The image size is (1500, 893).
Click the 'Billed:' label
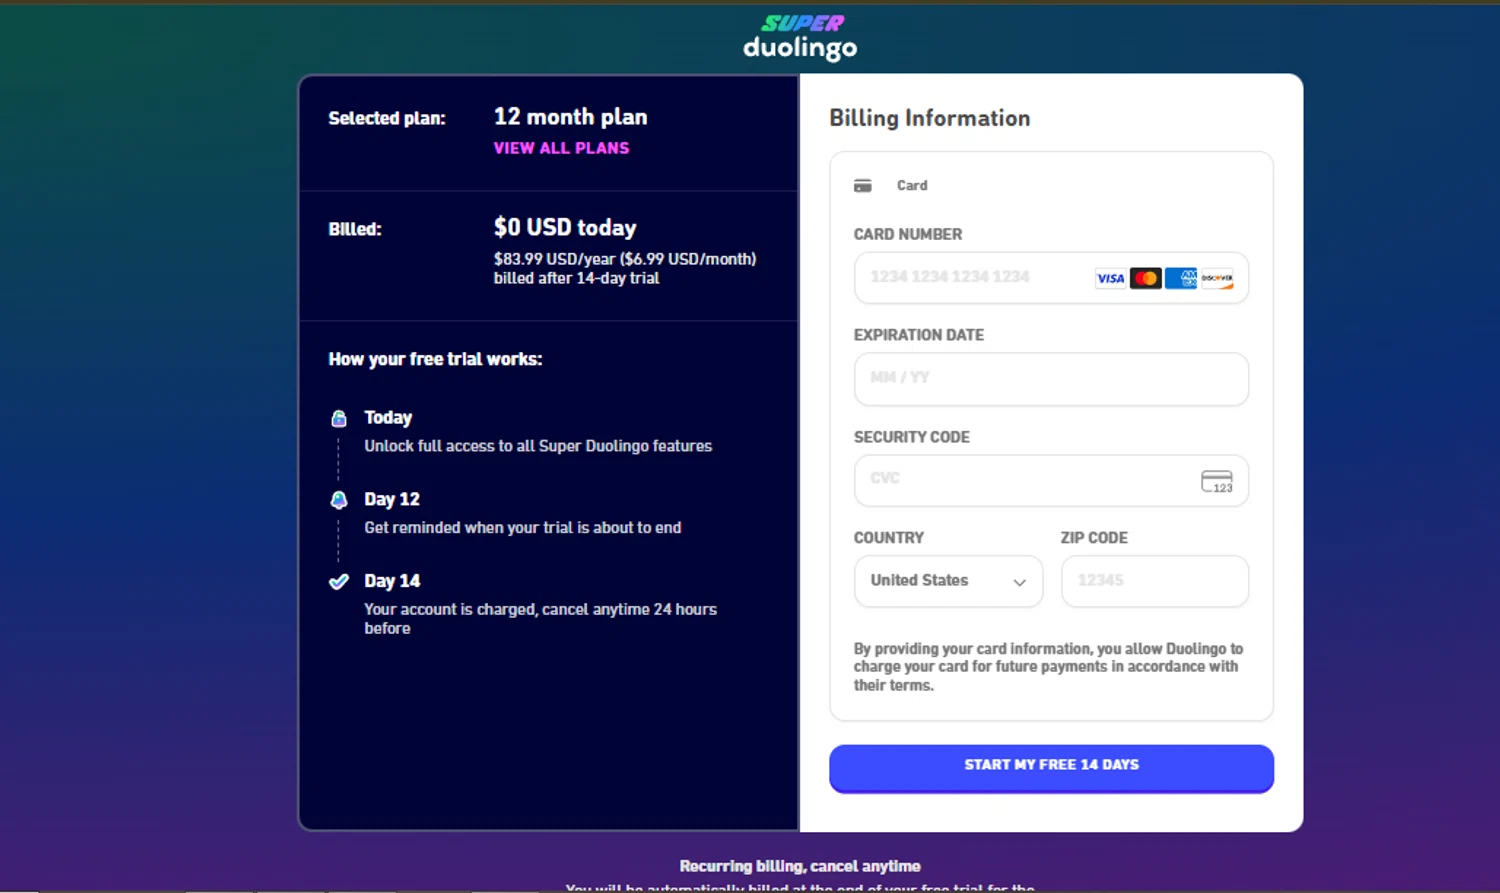coord(354,229)
